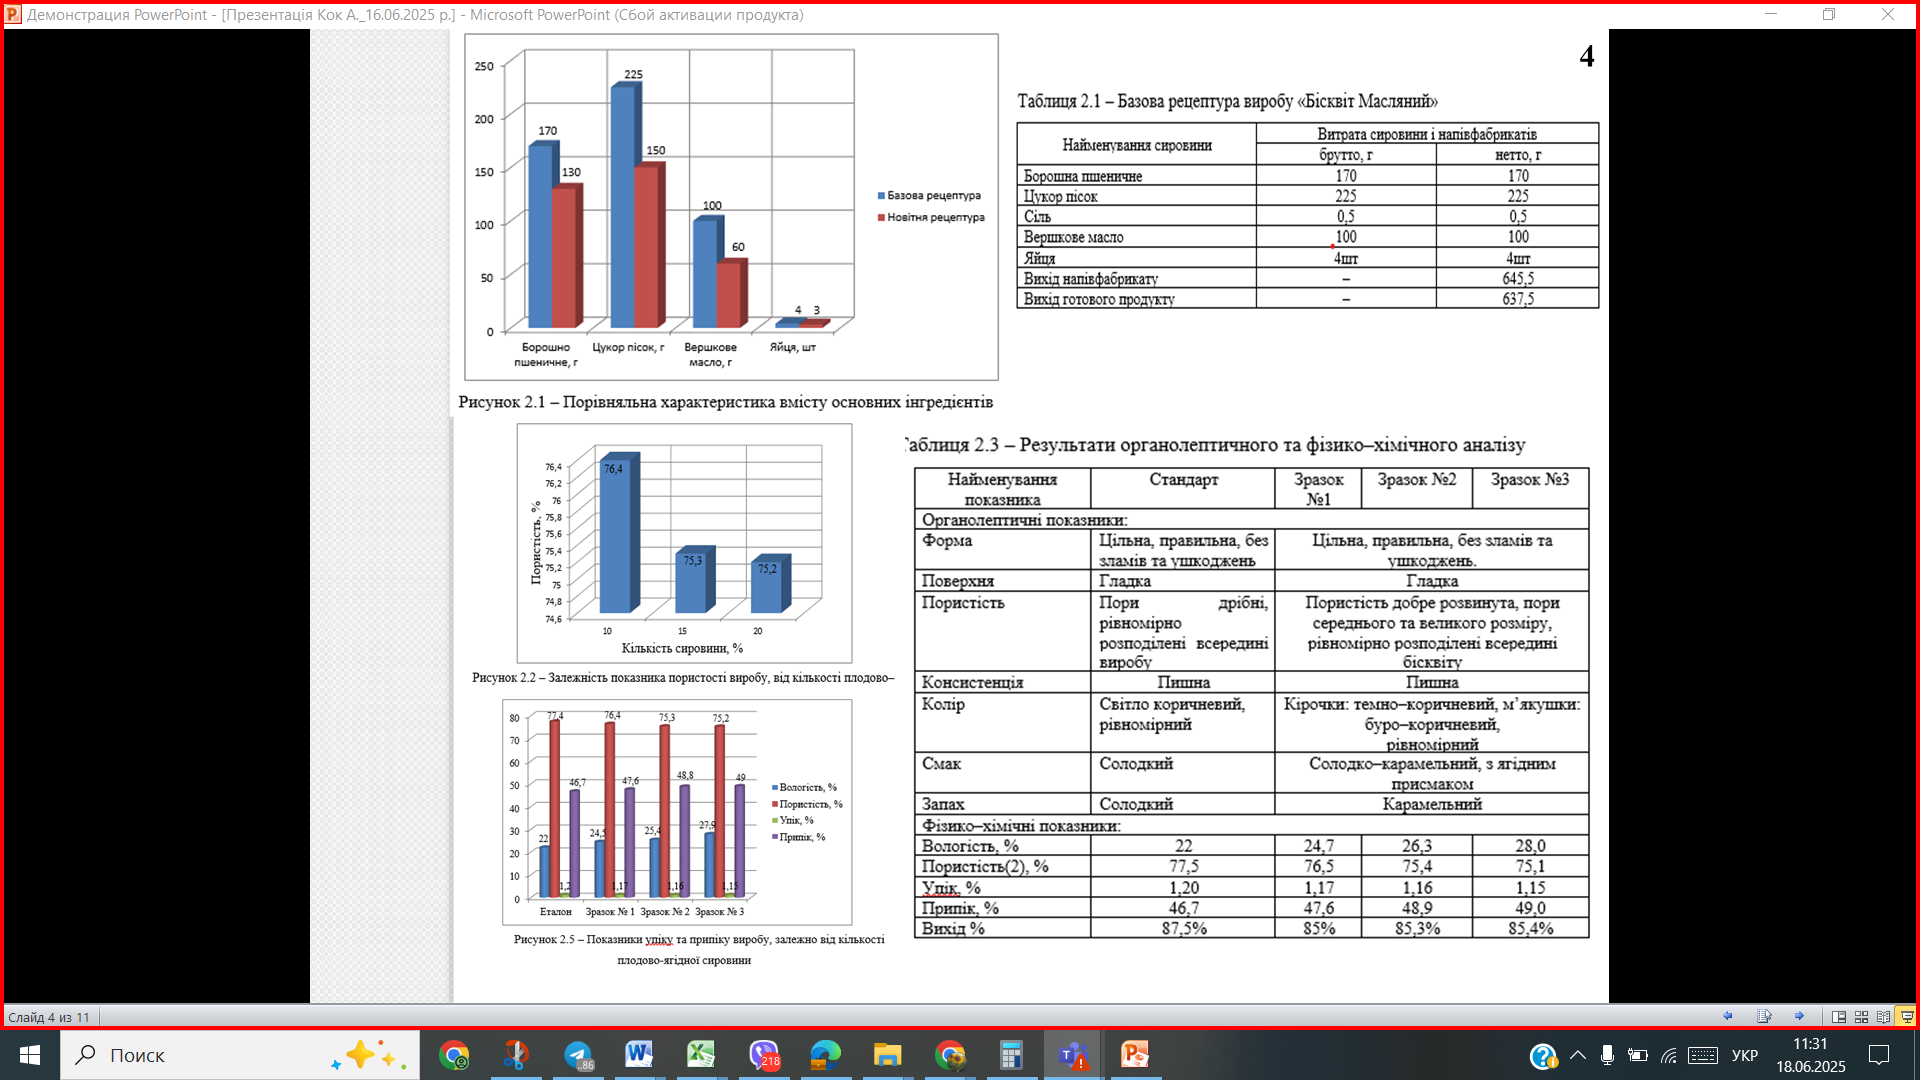1920x1080 pixels.
Task: Click the Windows Start button
Action: [x=30, y=1055]
